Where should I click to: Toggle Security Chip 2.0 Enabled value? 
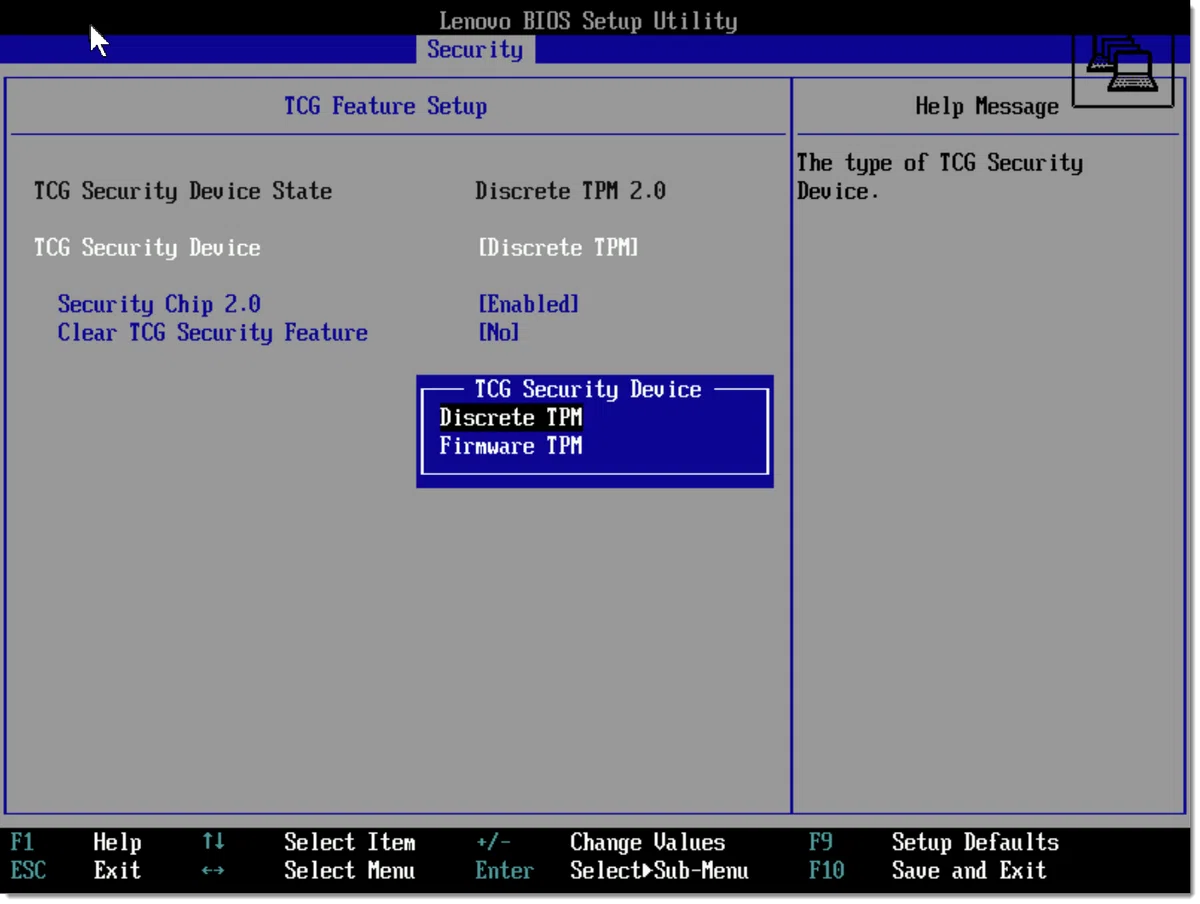[x=529, y=305]
